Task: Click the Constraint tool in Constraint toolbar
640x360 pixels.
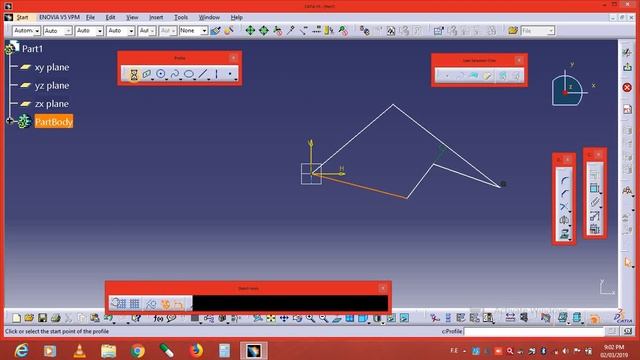Action: 594,188
